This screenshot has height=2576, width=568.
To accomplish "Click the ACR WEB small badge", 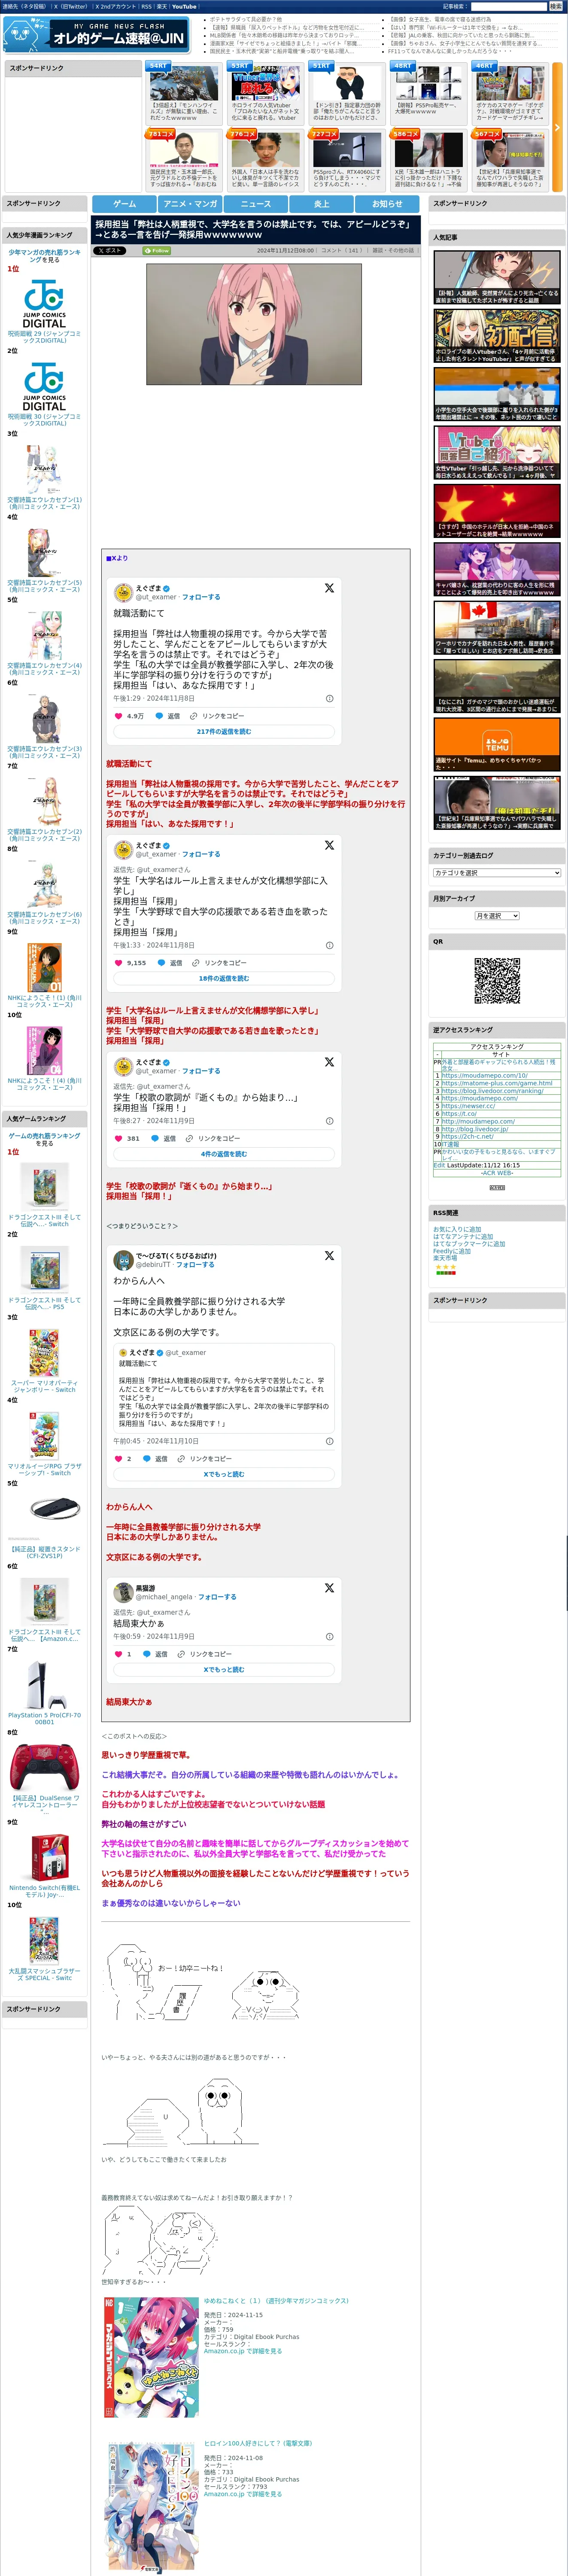I will tap(497, 1187).
